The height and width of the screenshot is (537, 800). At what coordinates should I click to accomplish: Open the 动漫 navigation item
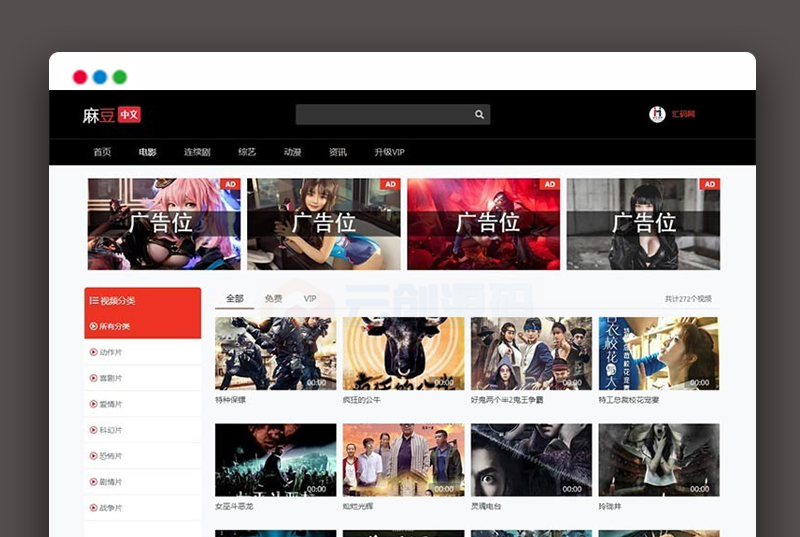tap(292, 152)
